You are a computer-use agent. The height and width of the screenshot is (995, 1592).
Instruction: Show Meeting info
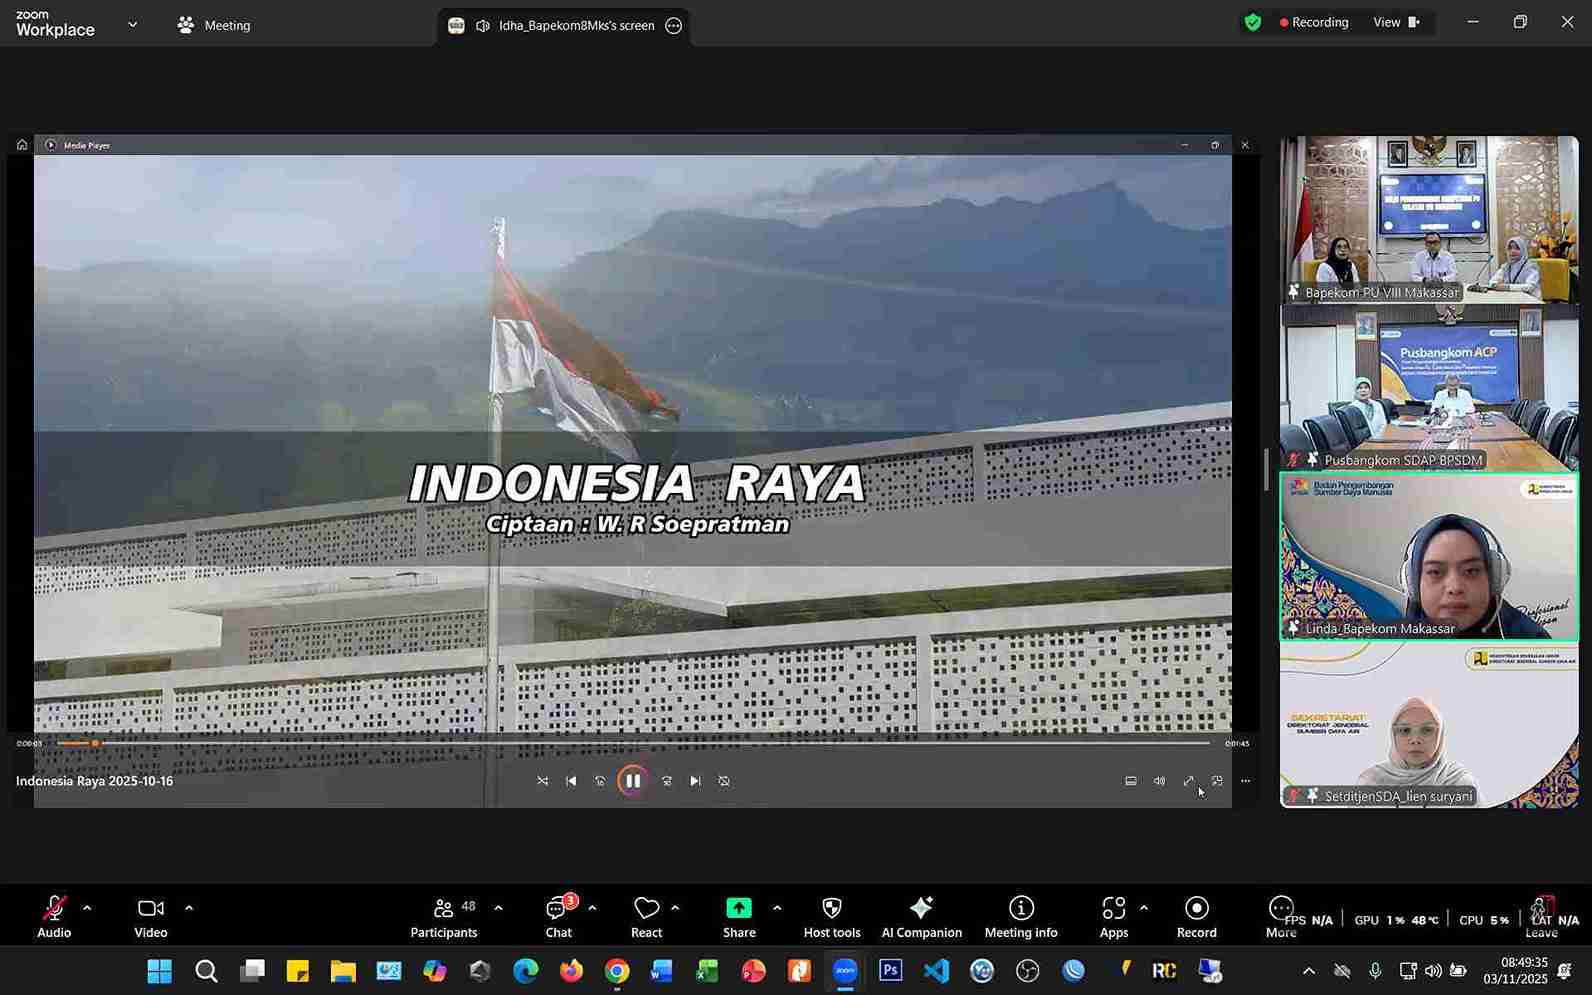click(1020, 917)
